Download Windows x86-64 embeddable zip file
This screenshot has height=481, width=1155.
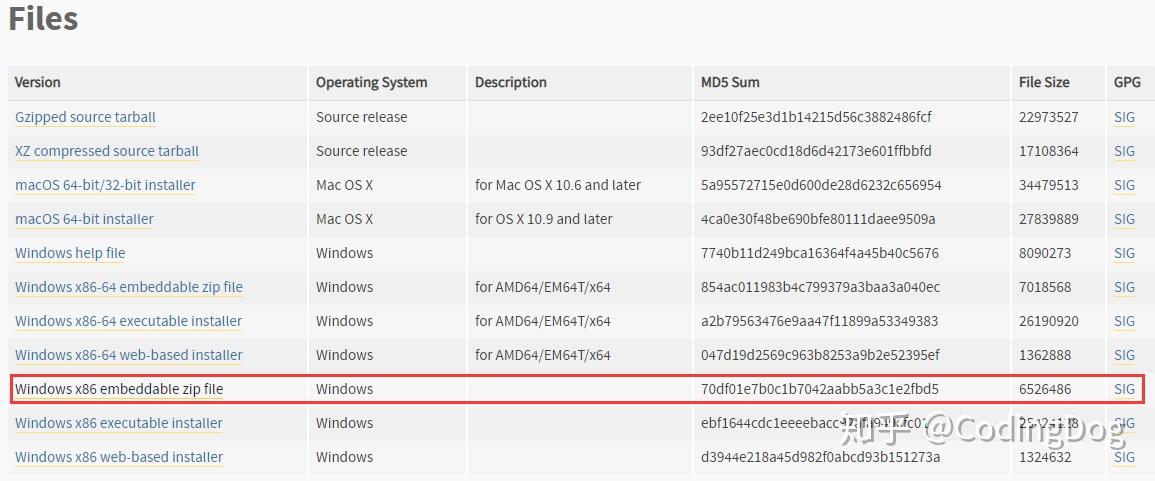click(129, 287)
